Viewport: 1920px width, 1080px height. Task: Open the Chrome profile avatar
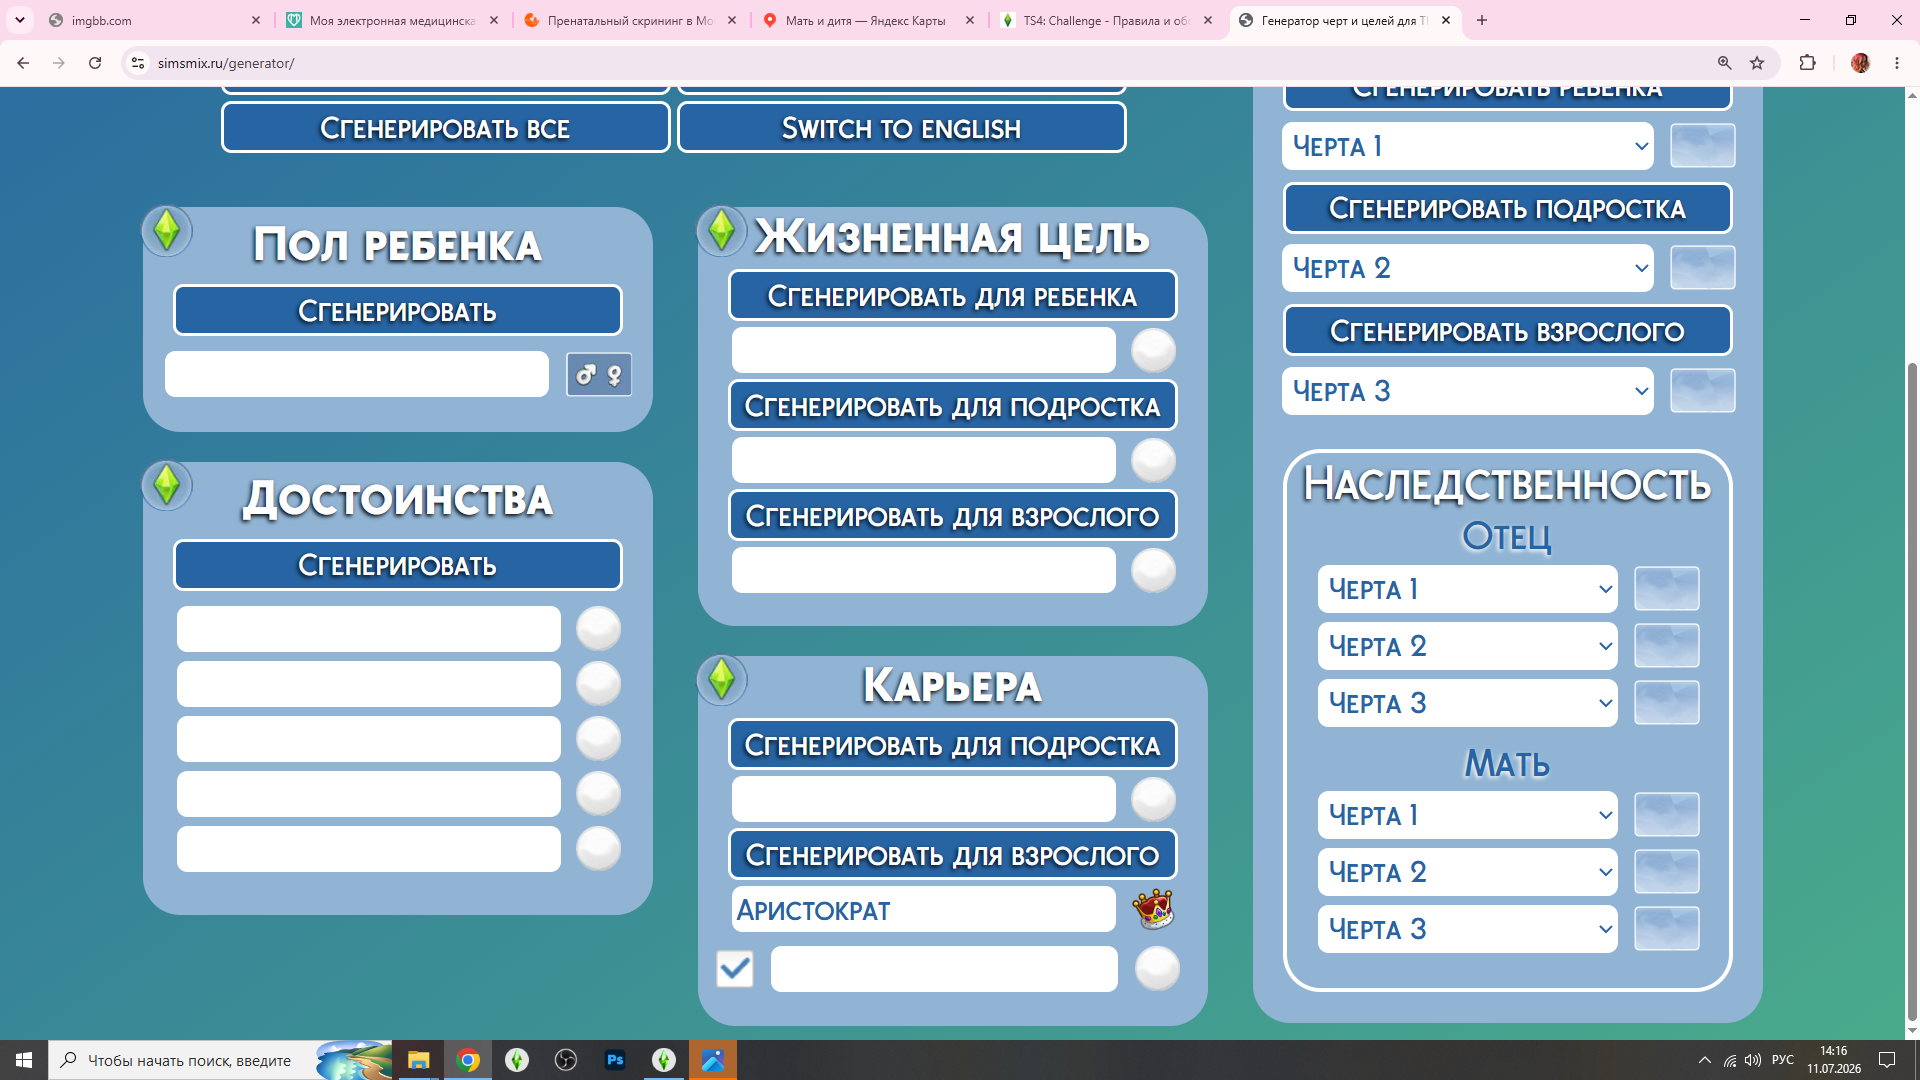pyautogui.click(x=1860, y=63)
